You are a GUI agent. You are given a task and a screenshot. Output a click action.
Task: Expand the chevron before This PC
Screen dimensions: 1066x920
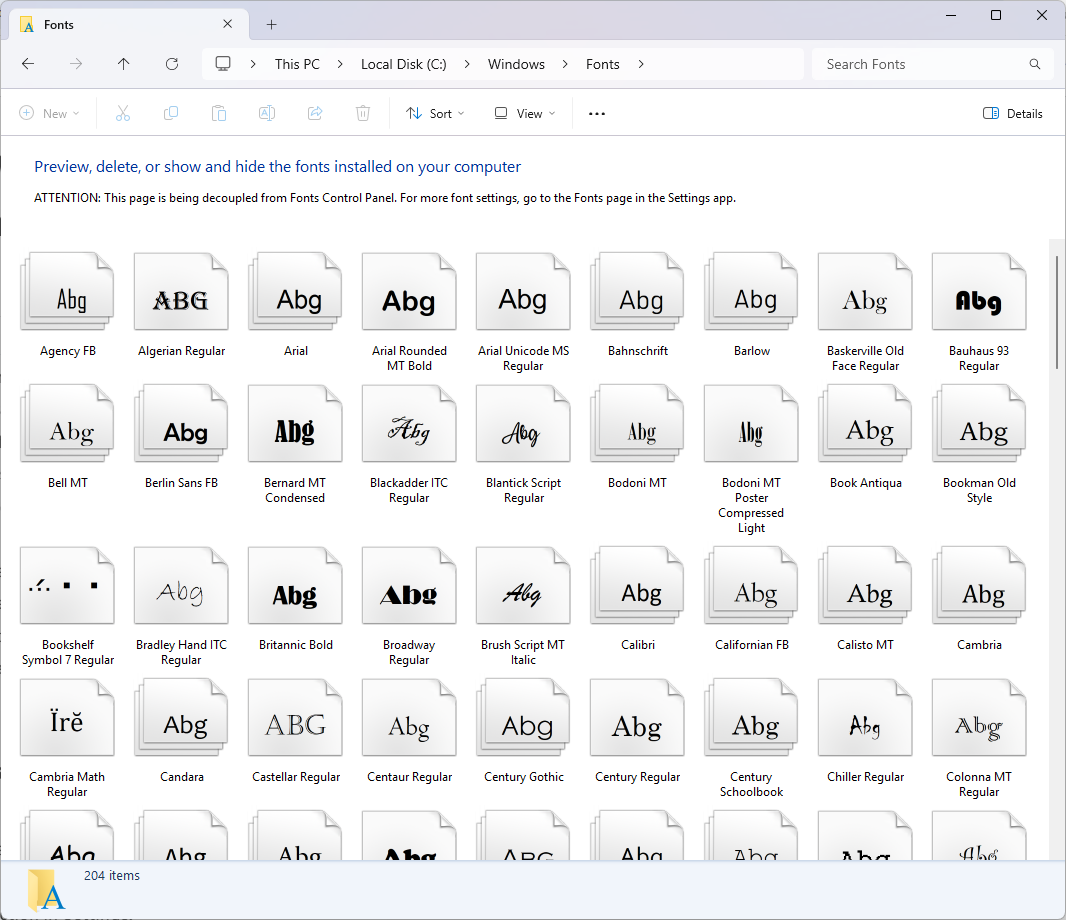[253, 64]
